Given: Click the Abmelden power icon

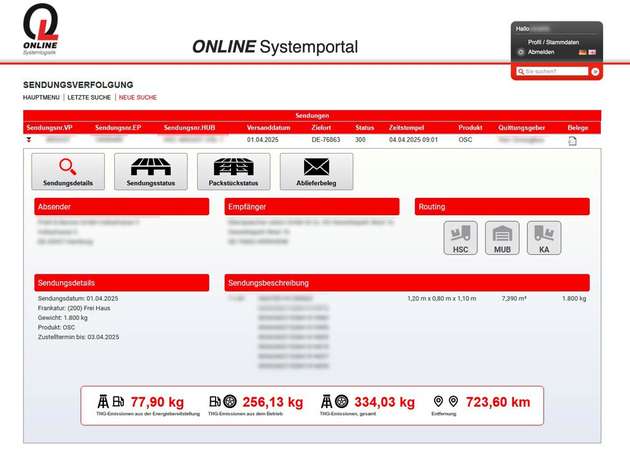Looking at the screenshot, I should click(x=521, y=52).
